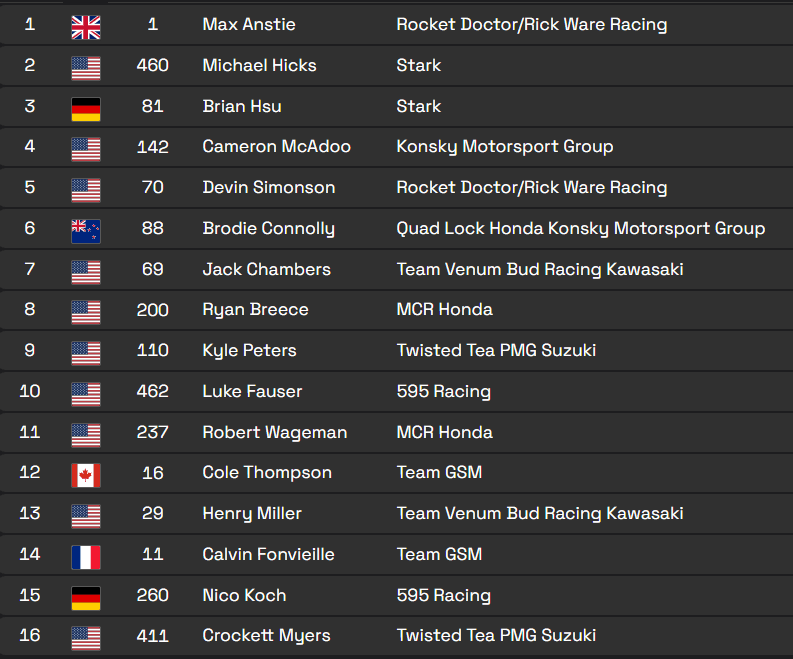Open rider Jack Chambers
Image resolution: width=793 pixels, height=659 pixels.
267,269
